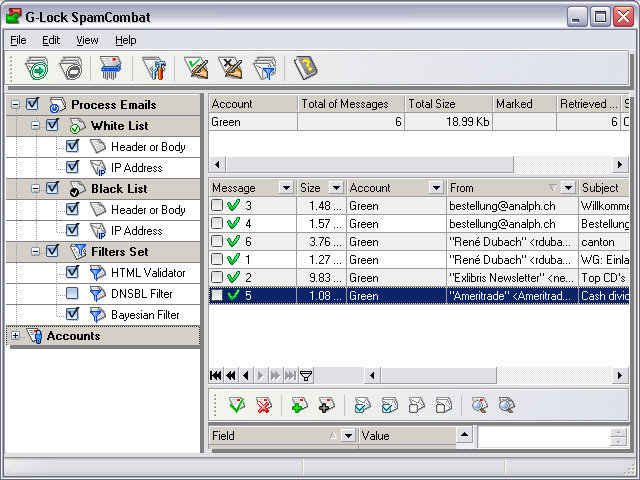Click the second checked-envelope select icon
Image resolution: width=640 pixels, height=480 pixels.
pos(389,405)
